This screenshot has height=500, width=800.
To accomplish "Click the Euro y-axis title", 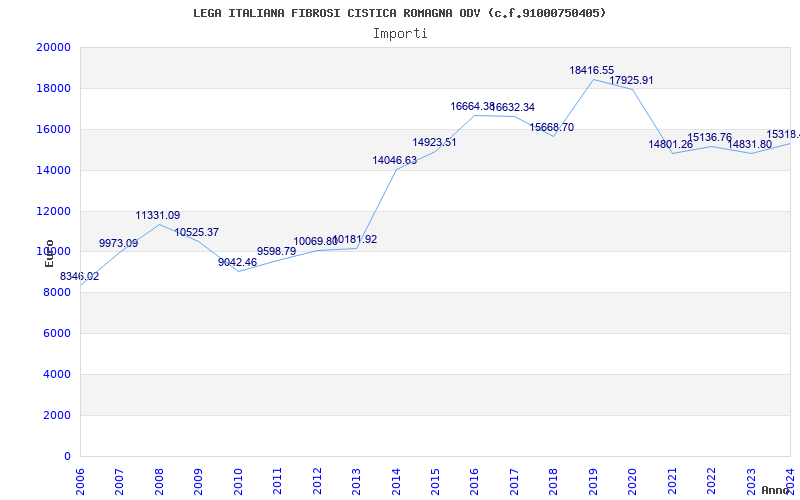I will 49,253.
